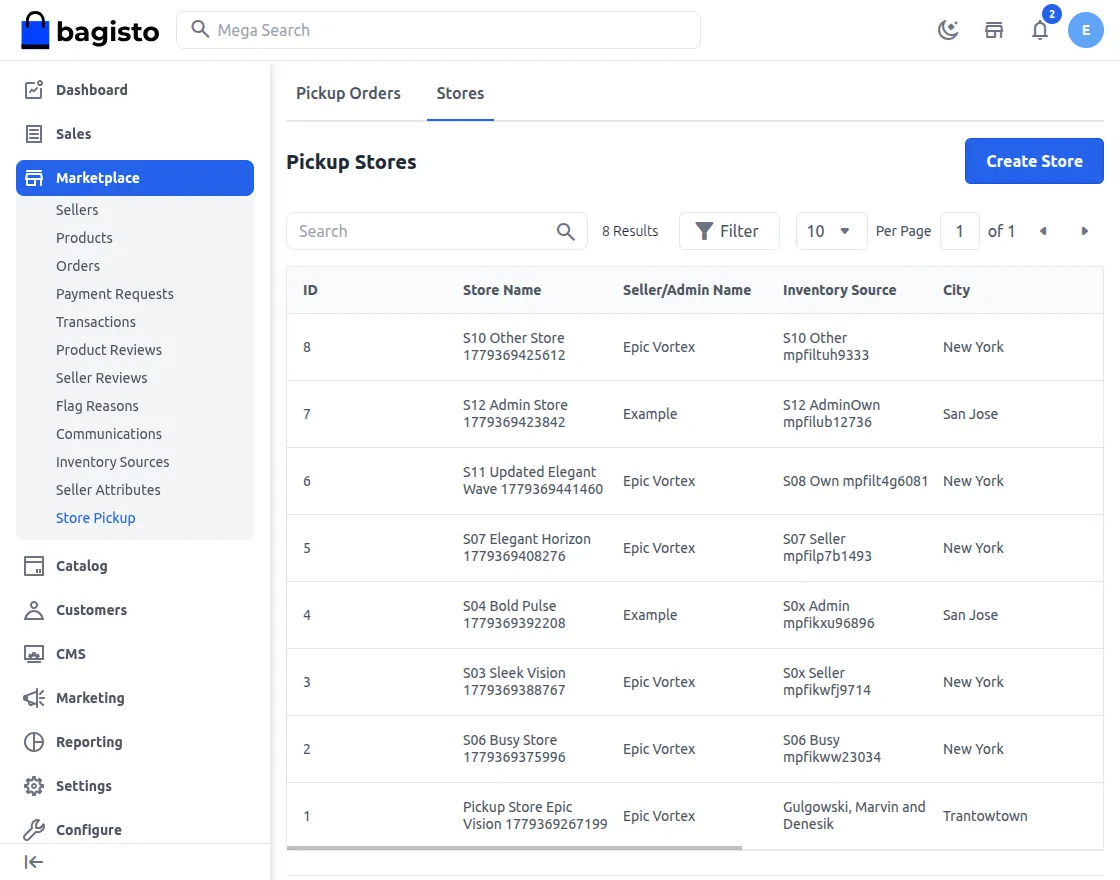Image resolution: width=1120 pixels, height=880 pixels.
Task: Click 'S10 Other Store 1779369425612' cell
Action: click(514, 346)
